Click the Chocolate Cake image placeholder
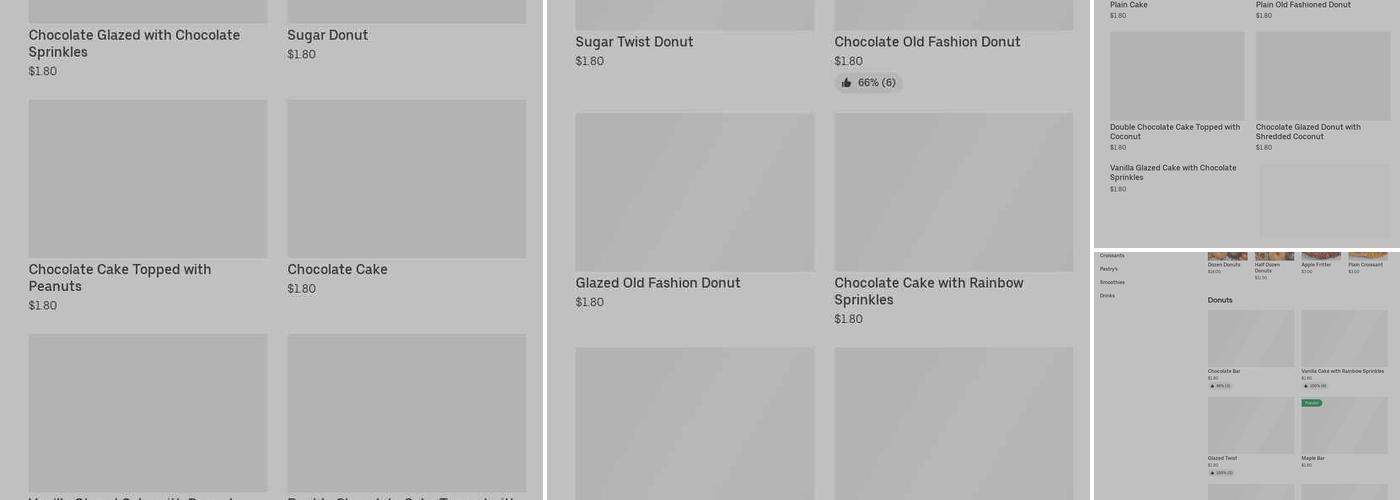The height and width of the screenshot is (500, 1400). (x=406, y=179)
